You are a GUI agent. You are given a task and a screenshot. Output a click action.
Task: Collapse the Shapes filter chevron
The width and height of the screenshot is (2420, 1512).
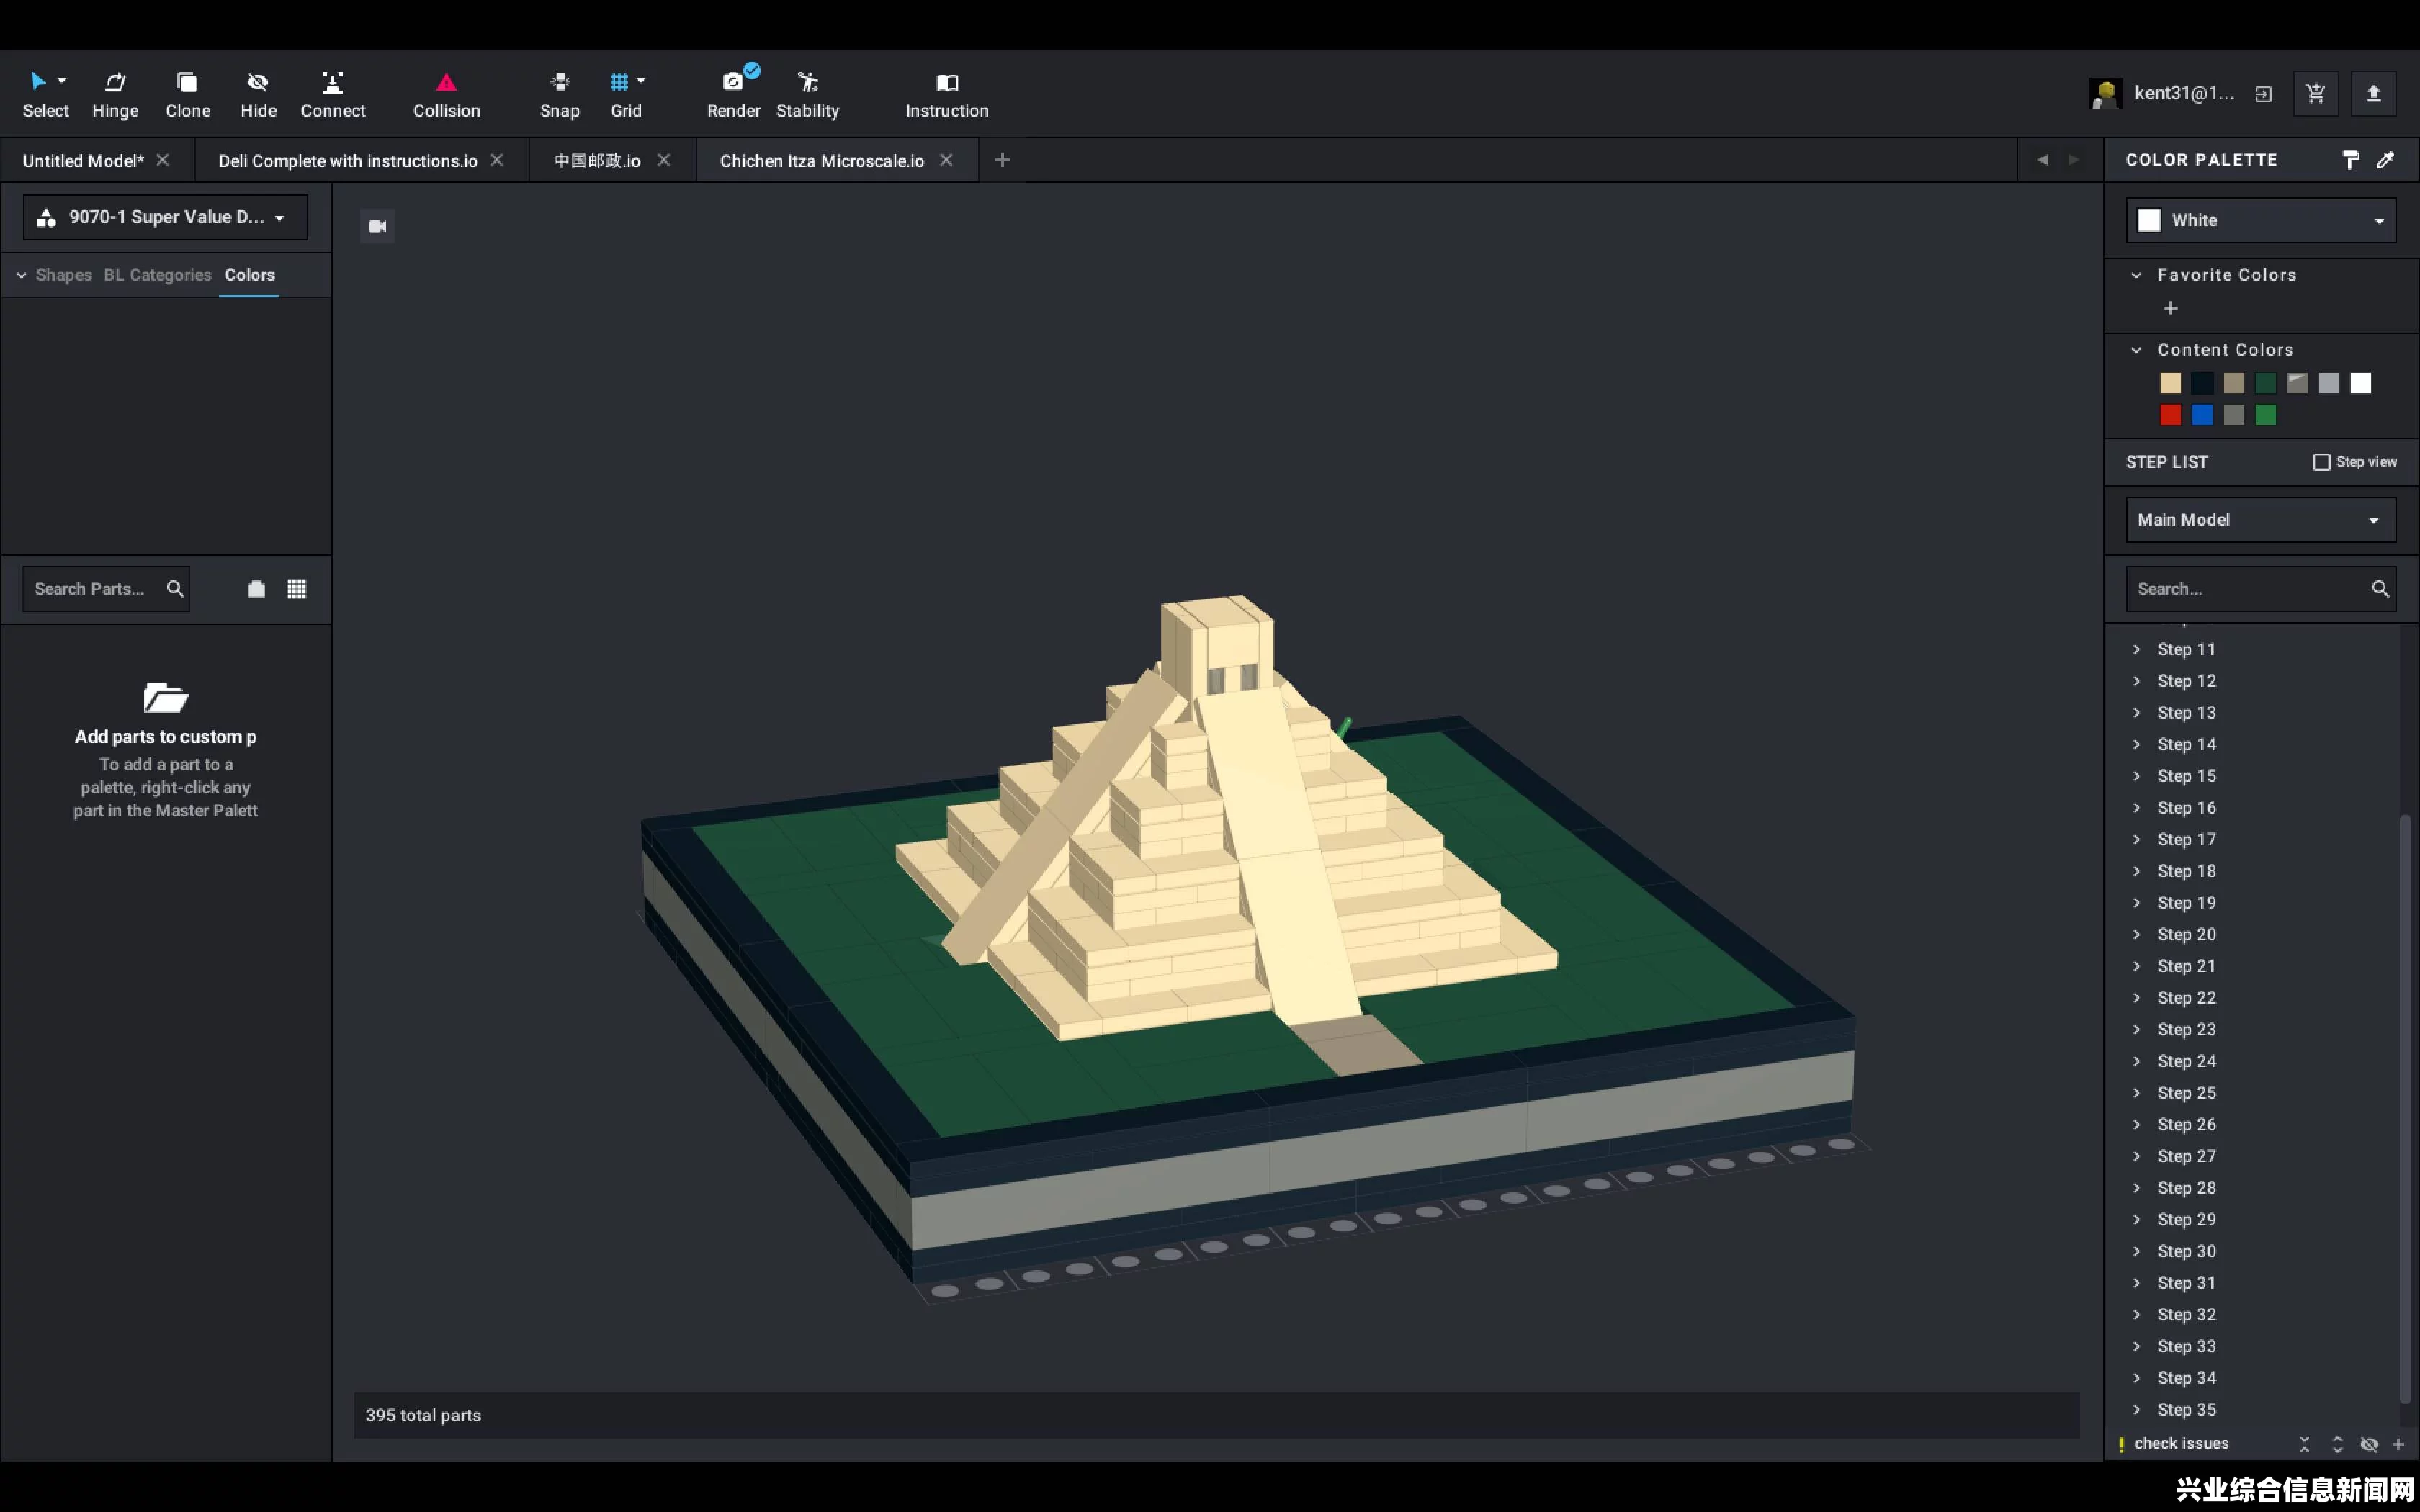pyautogui.click(x=21, y=275)
